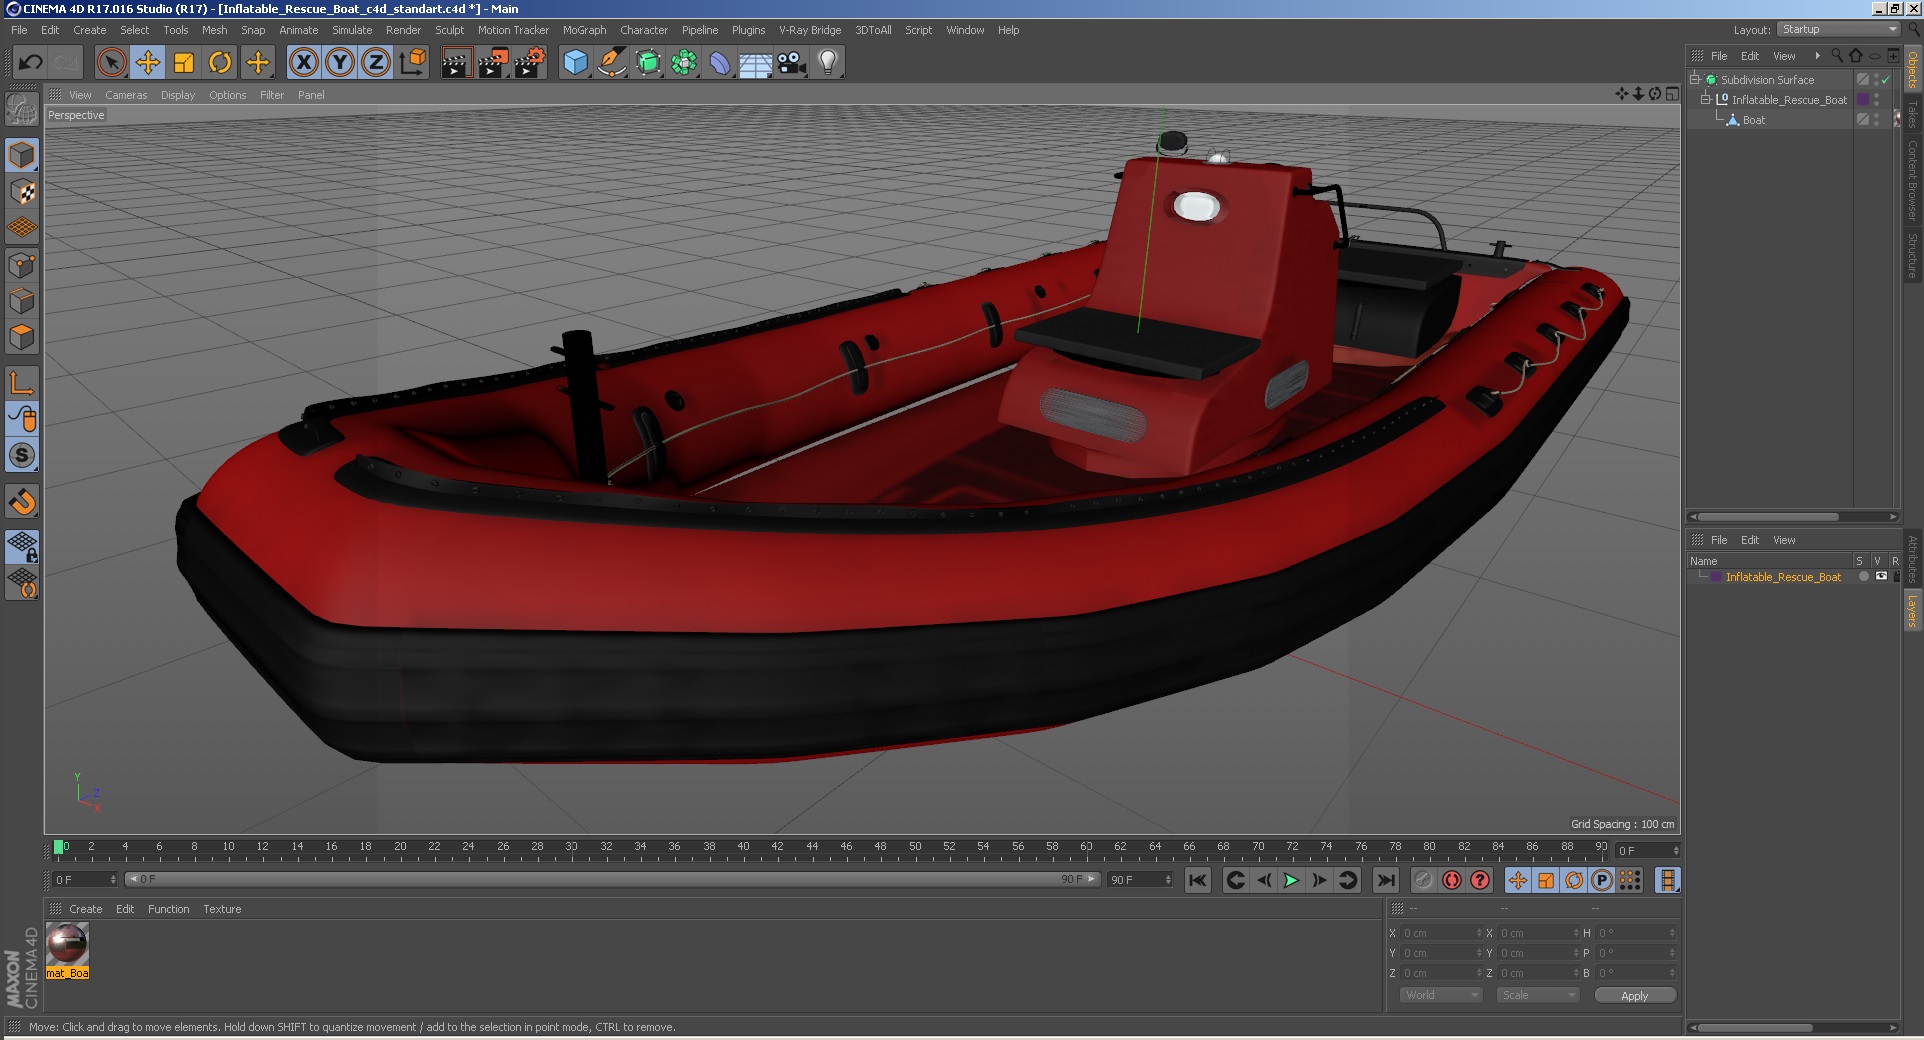Select the Live Selection tool
The width and height of the screenshot is (1924, 1040).
(112, 63)
